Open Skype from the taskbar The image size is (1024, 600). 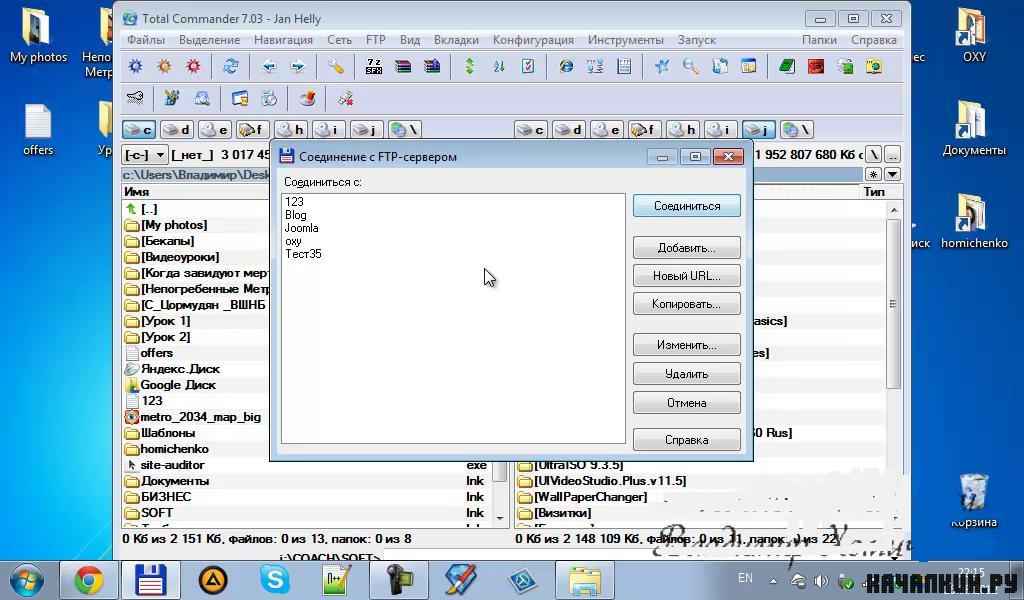274,580
